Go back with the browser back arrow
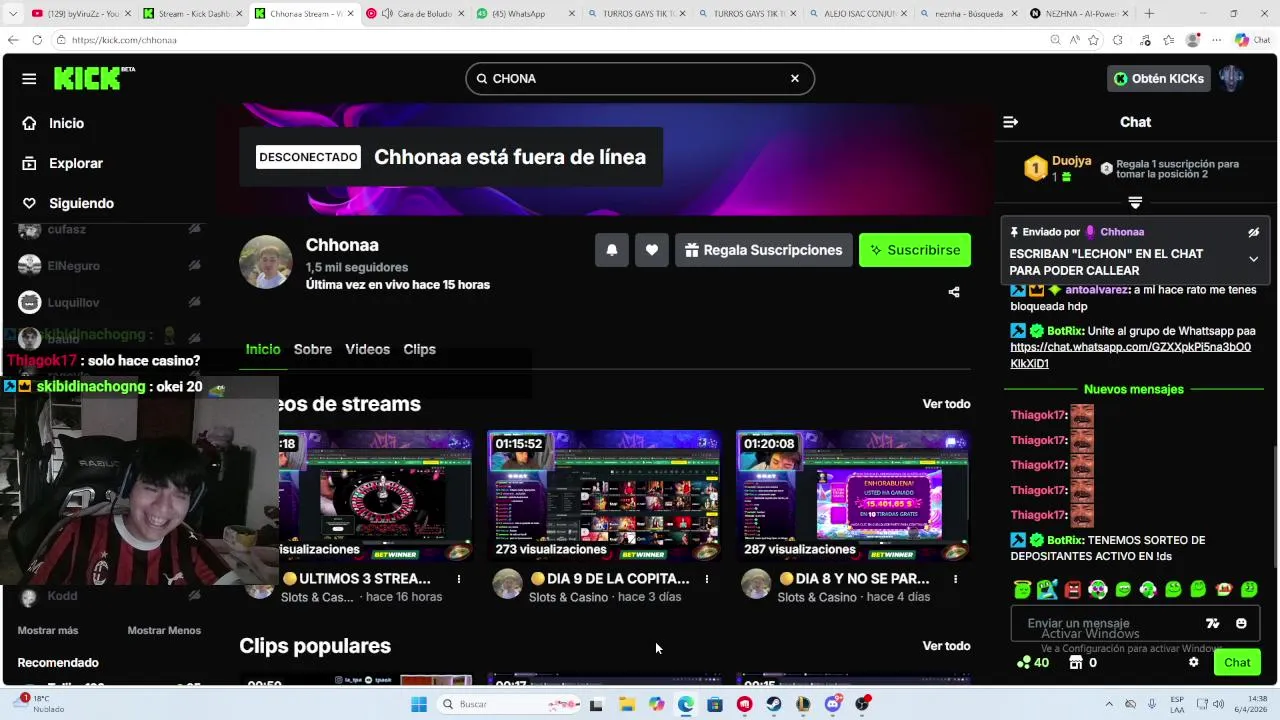Image resolution: width=1280 pixels, height=720 pixels. (x=13, y=40)
